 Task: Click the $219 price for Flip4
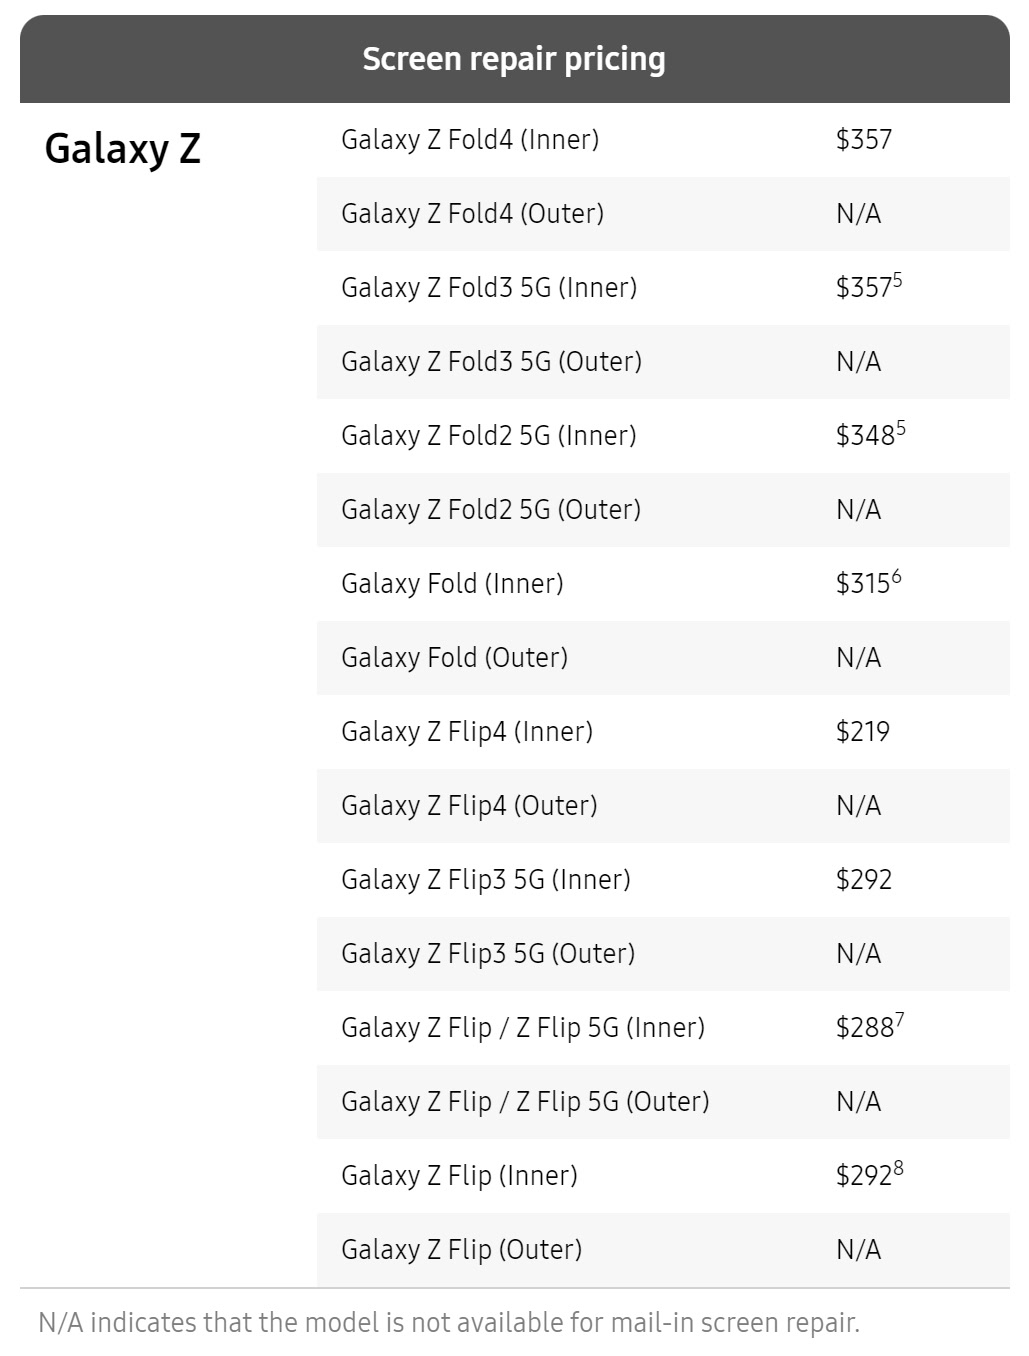pyautogui.click(x=863, y=732)
